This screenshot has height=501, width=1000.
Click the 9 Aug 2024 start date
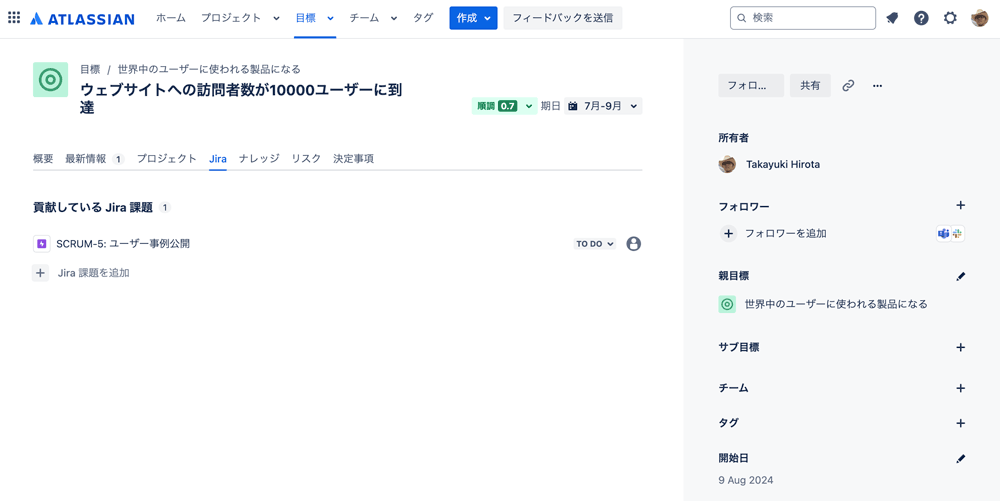coord(746,480)
